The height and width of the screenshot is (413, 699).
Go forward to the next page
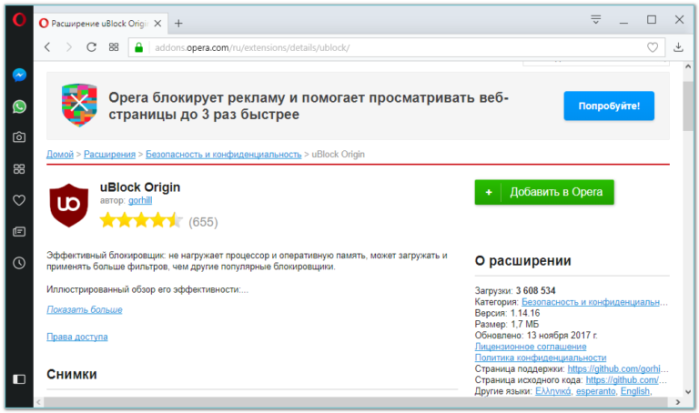69,47
